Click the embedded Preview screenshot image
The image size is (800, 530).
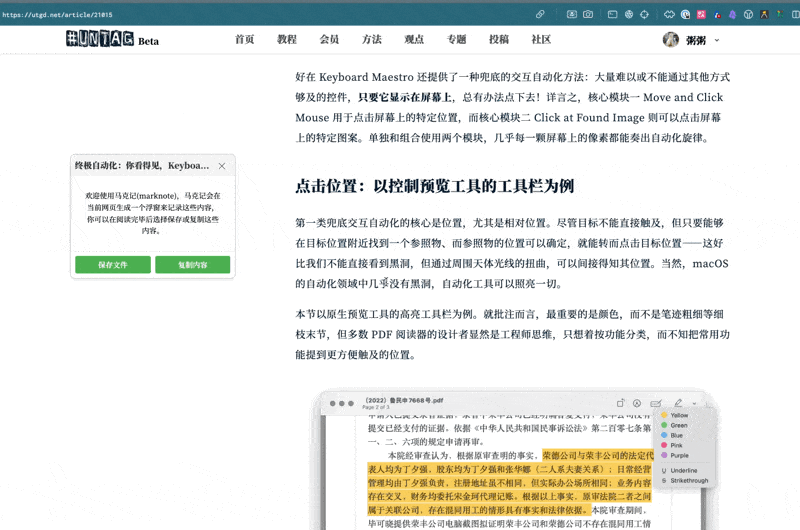click(x=514, y=459)
